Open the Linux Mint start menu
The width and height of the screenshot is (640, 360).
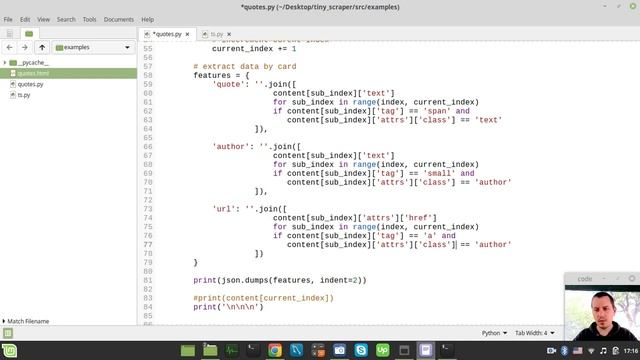(x=9, y=351)
